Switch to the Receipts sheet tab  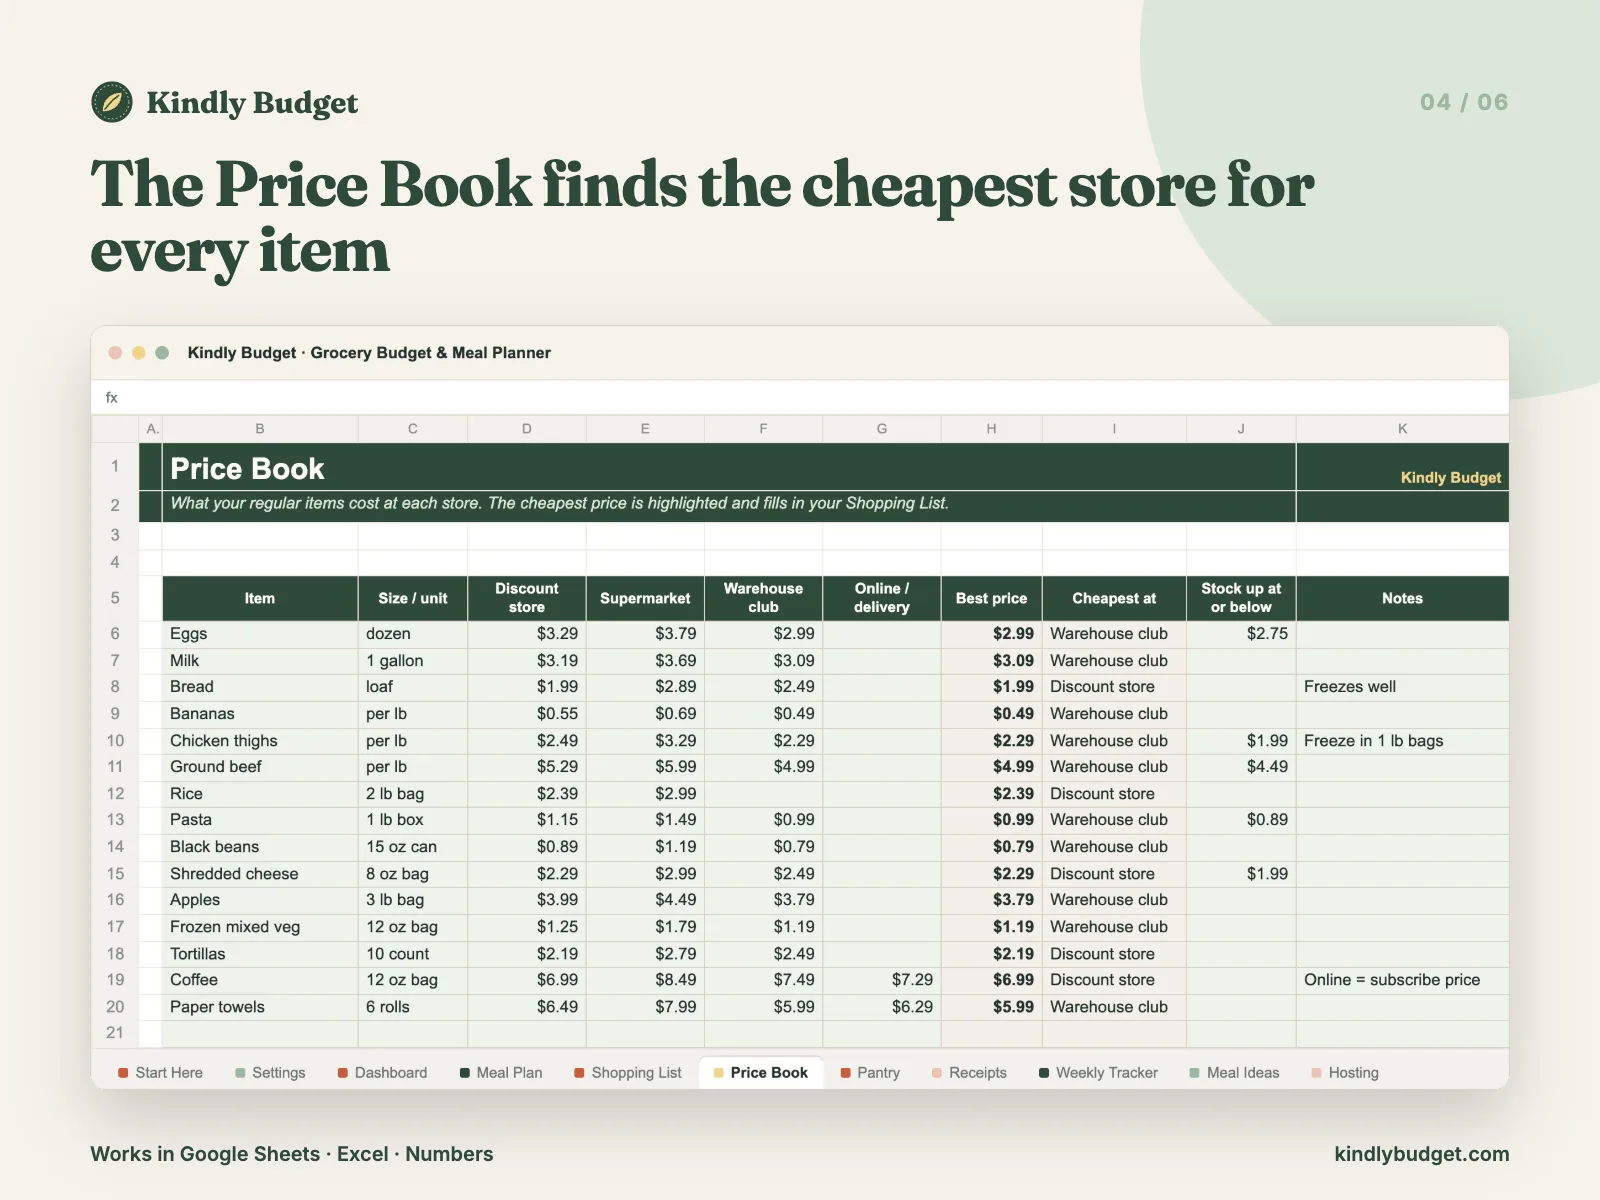coord(969,1072)
